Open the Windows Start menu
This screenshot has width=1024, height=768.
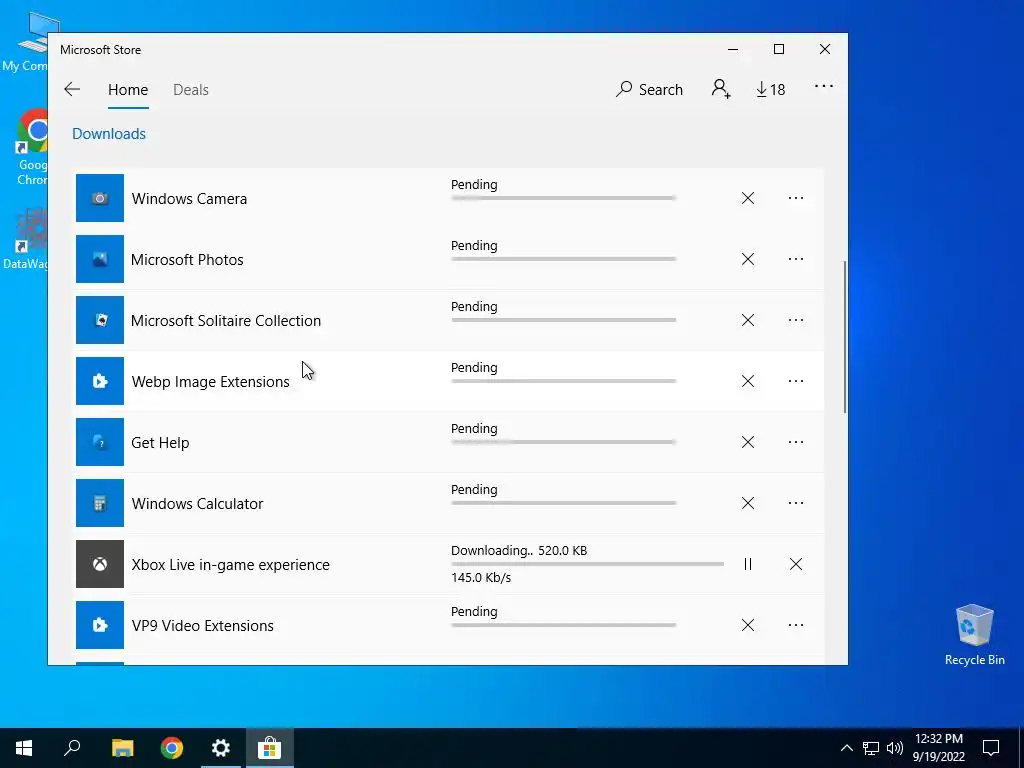tap(24, 748)
